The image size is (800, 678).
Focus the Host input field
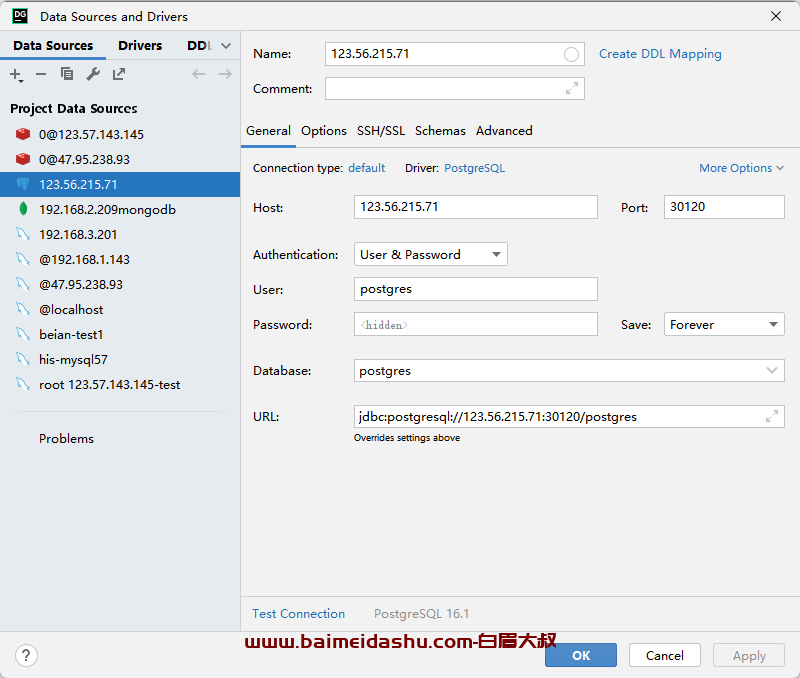476,207
